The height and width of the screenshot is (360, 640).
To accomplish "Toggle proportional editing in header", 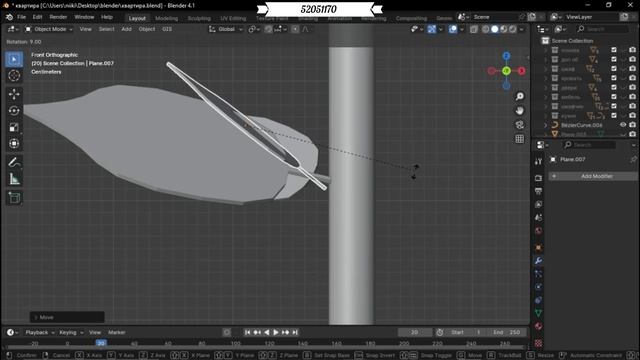I will tap(295, 29).
